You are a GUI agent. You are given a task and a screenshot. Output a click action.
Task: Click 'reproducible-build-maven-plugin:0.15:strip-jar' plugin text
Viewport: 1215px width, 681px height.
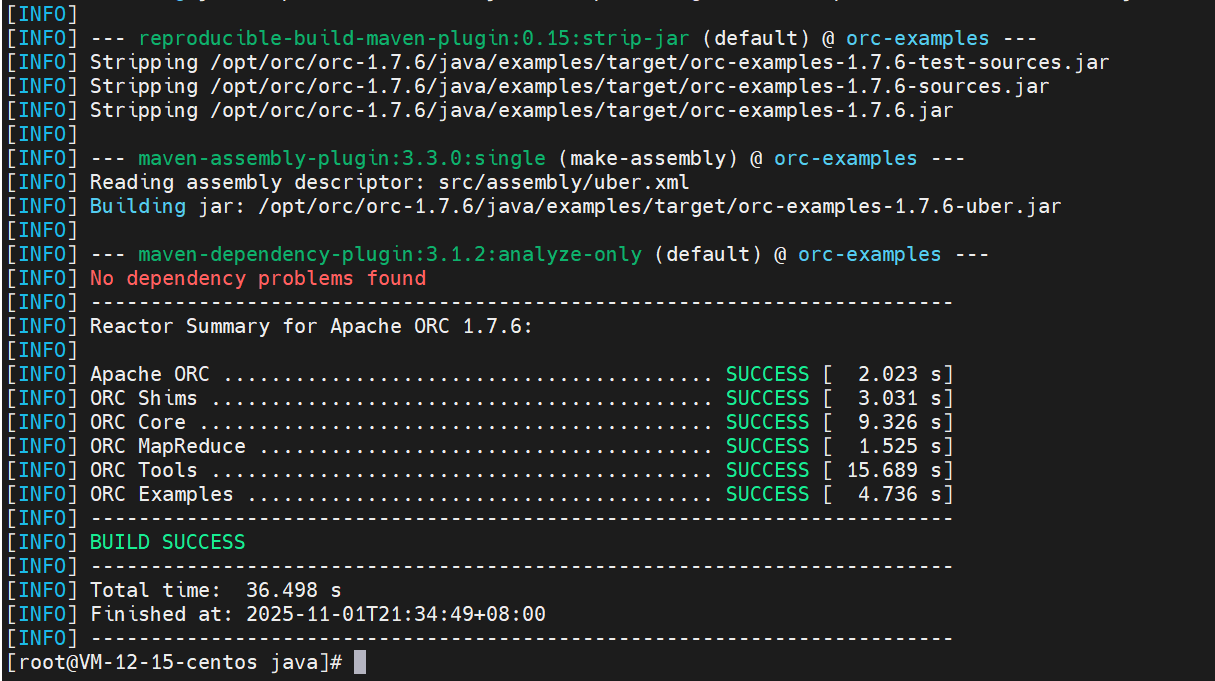pyautogui.click(x=414, y=38)
